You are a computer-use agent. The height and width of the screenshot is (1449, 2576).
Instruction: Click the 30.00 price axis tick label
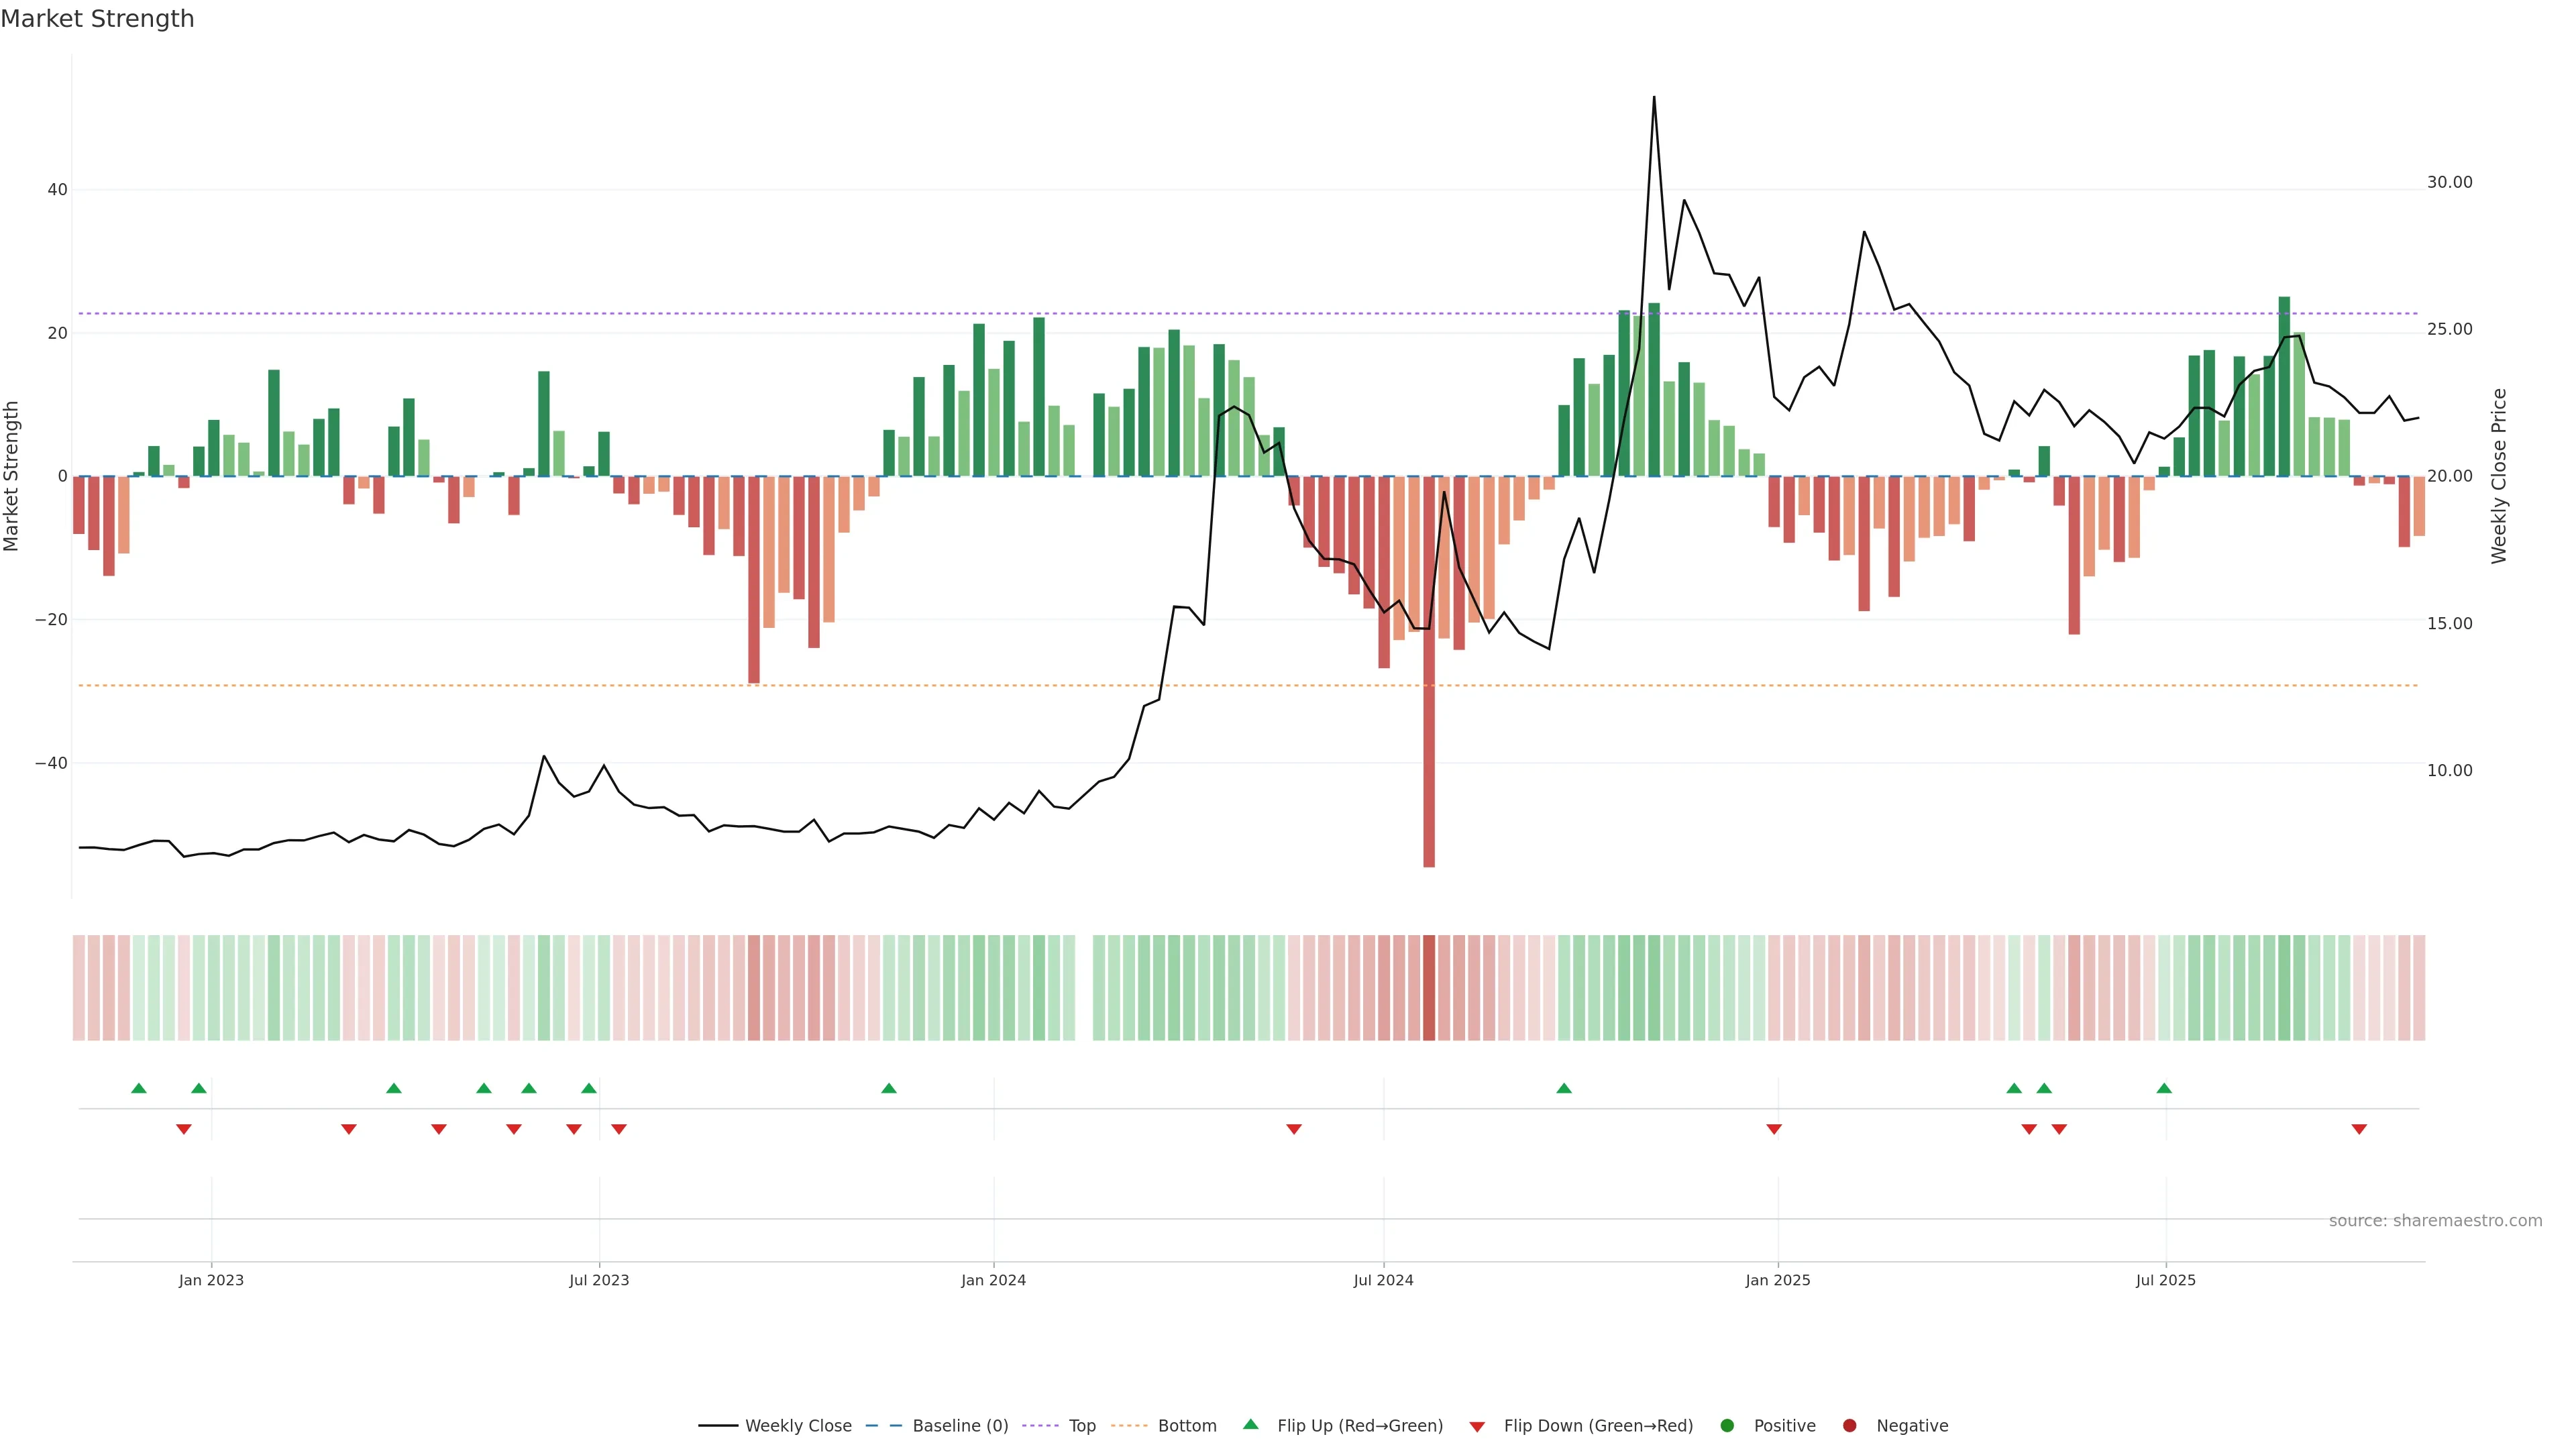[x=2449, y=182]
